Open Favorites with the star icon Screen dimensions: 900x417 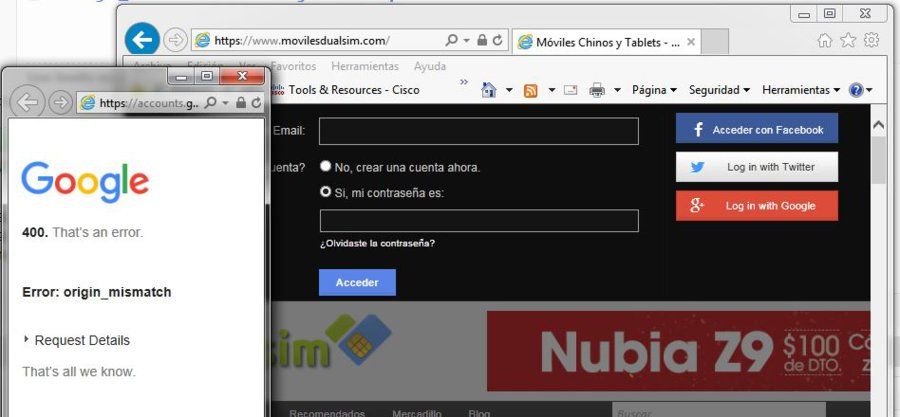click(848, 40)
